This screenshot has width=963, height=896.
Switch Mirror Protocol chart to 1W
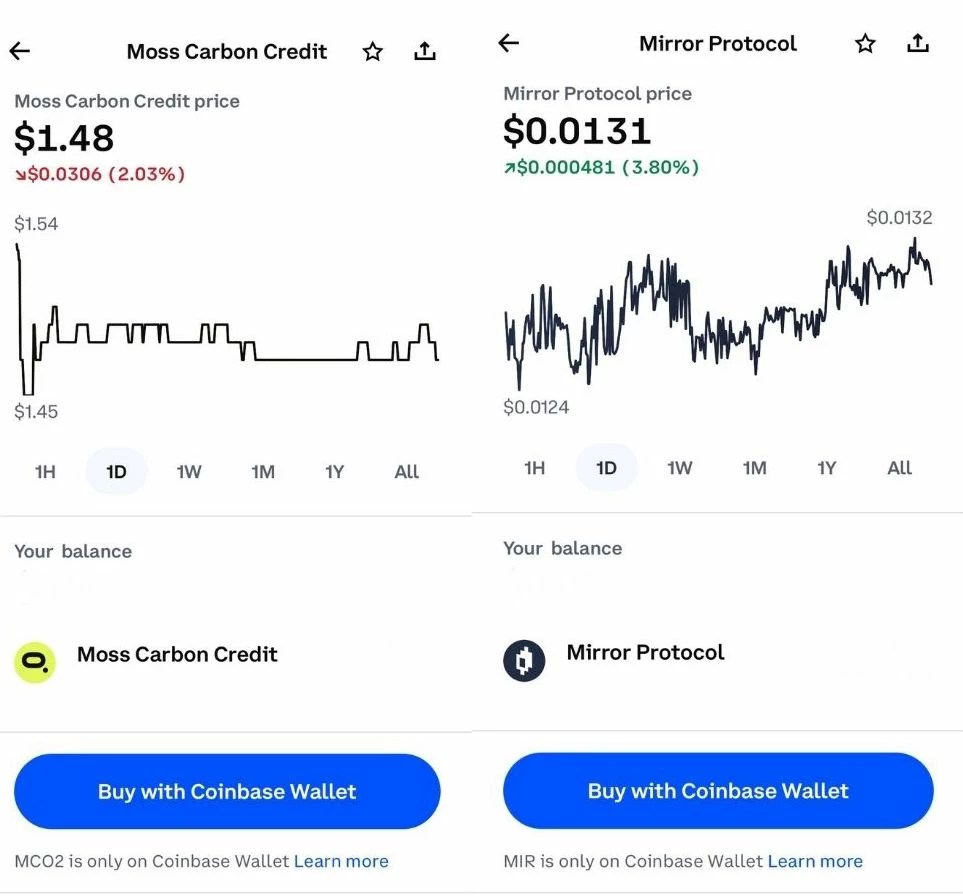click(x=679, y=468)
